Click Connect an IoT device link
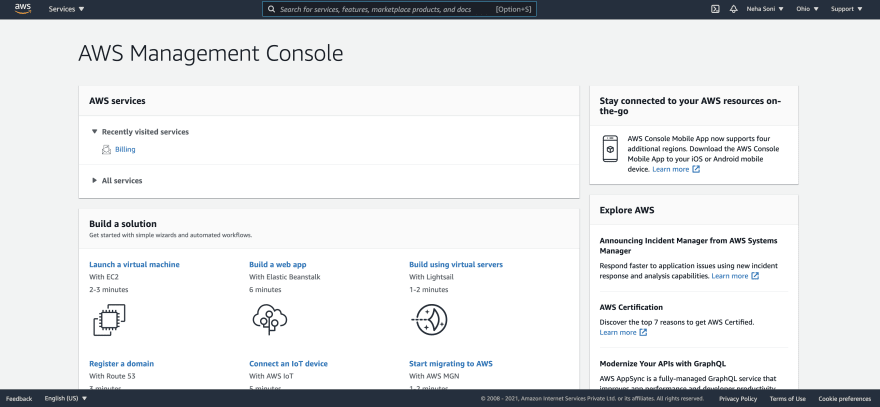 click(288, 364)
